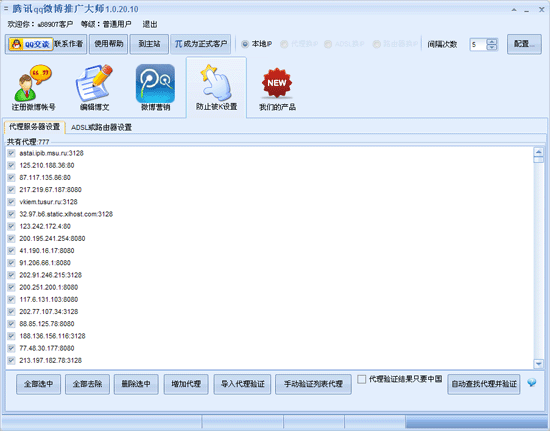
Task: Click 全部去除 button
Action: coord(87,384)
